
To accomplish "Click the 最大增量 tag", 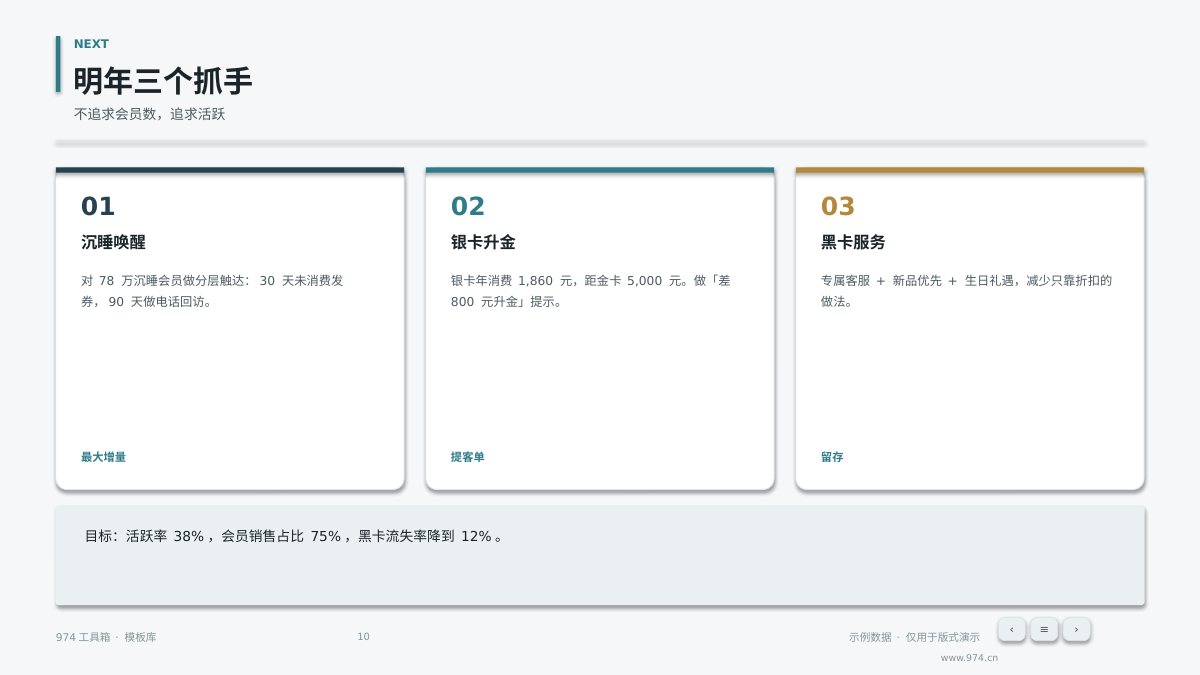I will pyautogui.click(x=103, y=457).
